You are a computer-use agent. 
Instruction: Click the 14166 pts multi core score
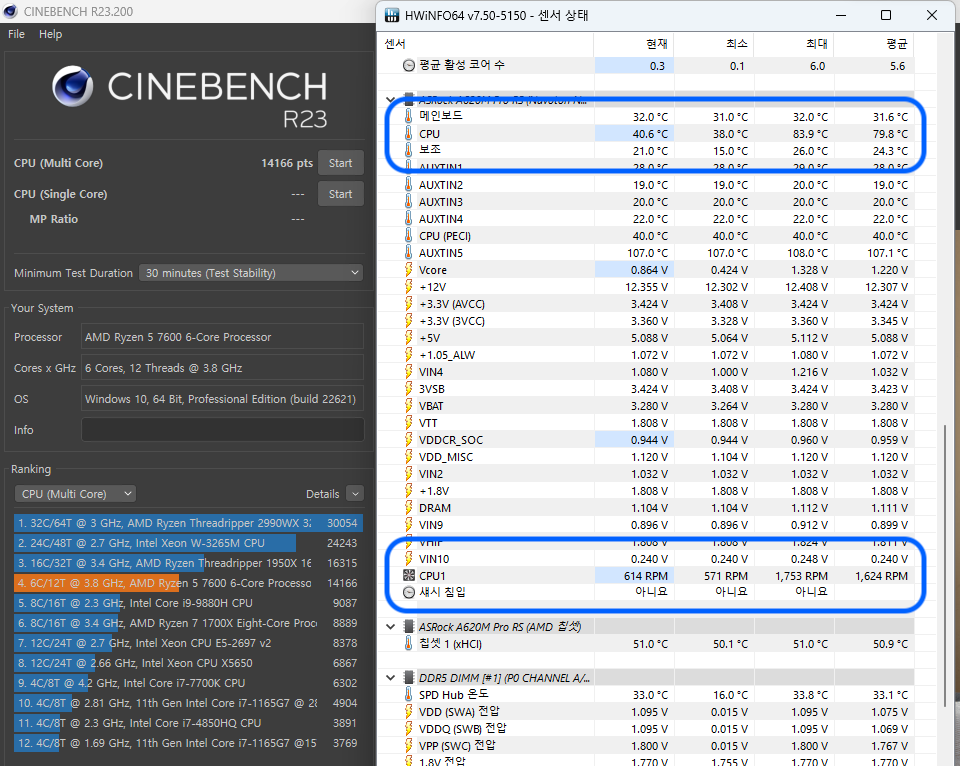tap(287, 163)
